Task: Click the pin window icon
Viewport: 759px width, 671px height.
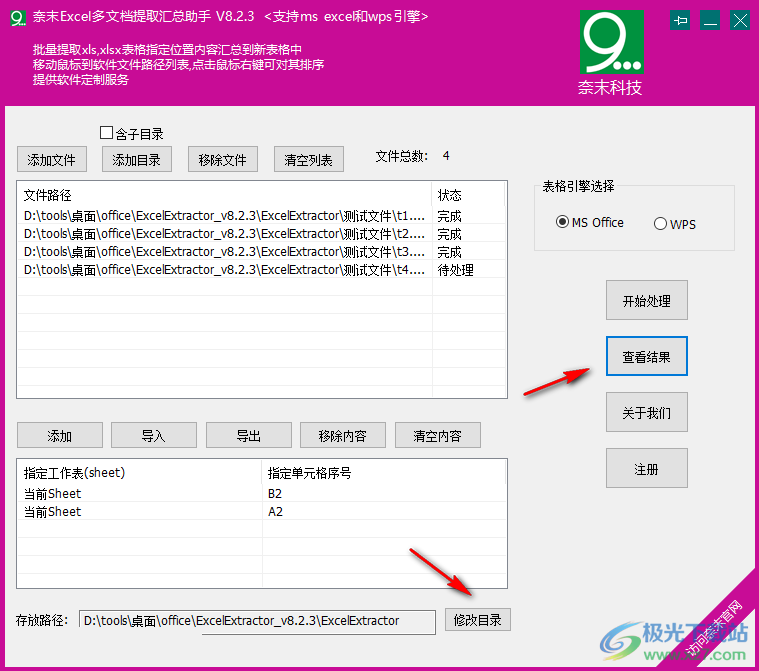Action: (680, 21)
